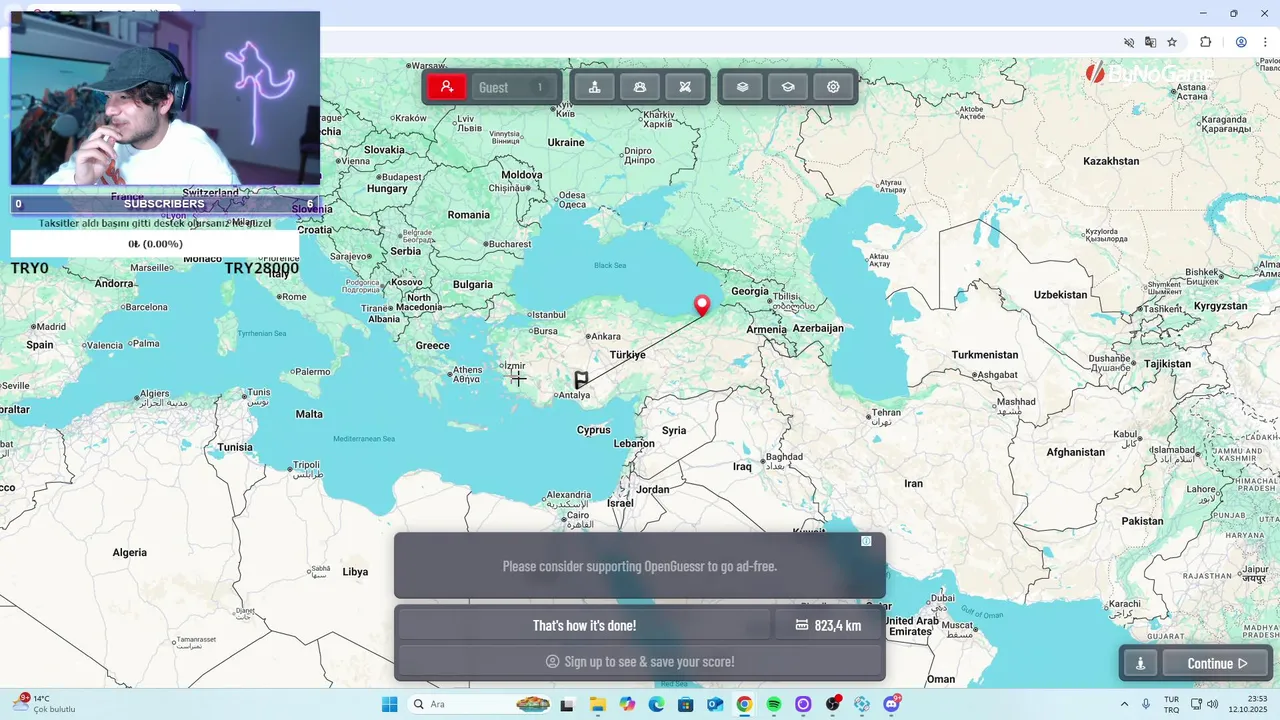Open the Windows Start menu

(389, 704)
